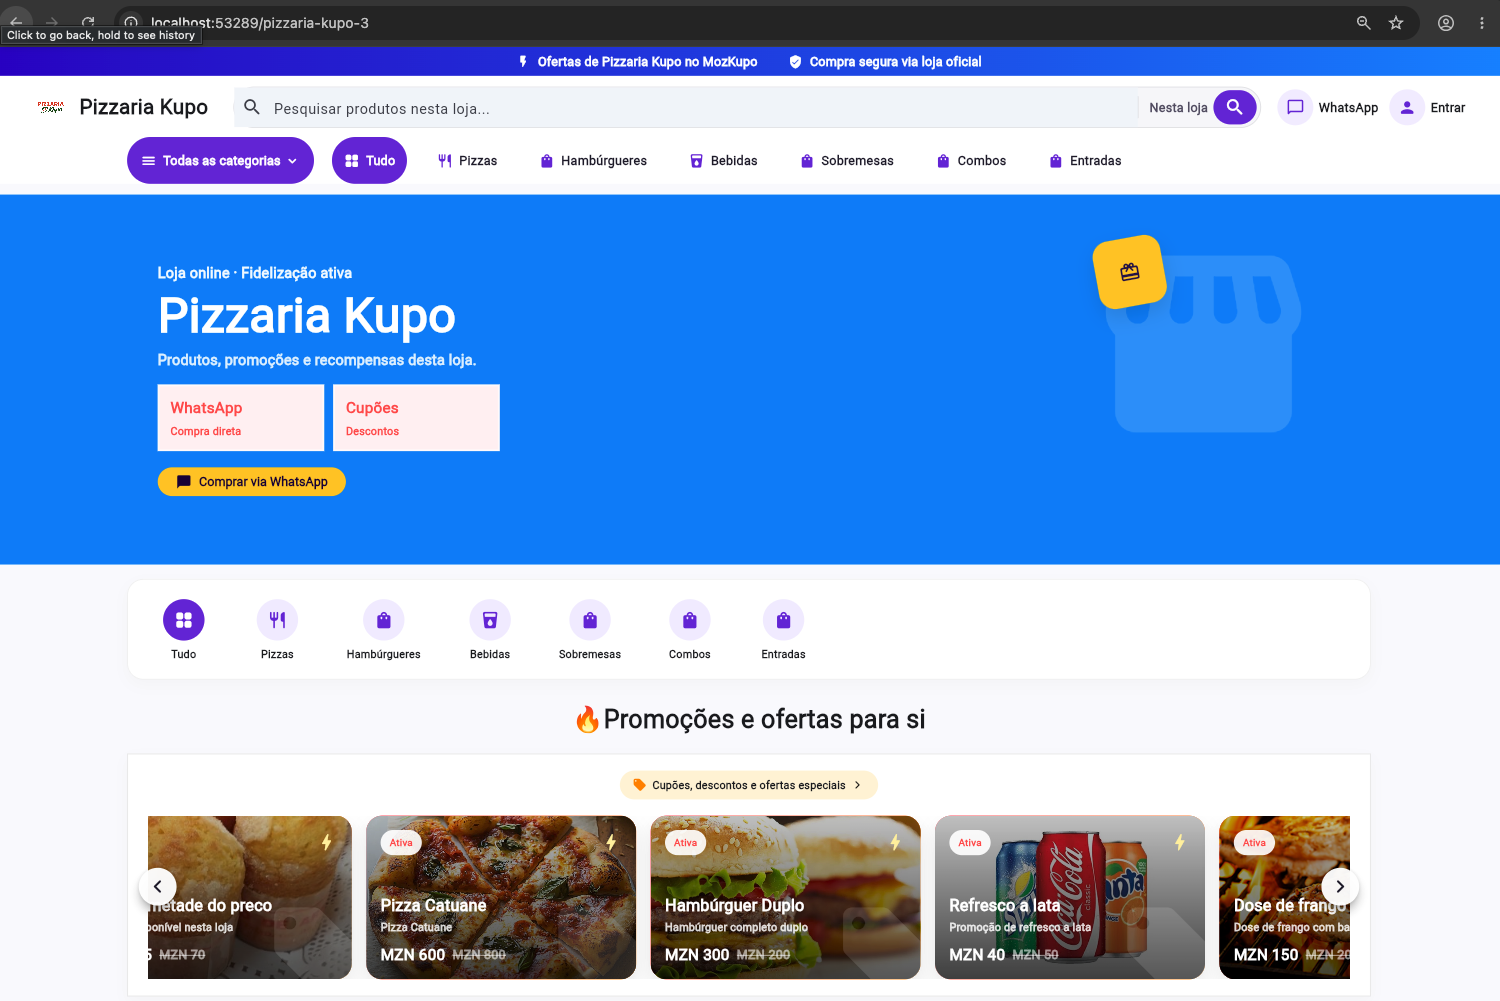The height and width of the screenshot is (1001, 1500).
Task: Click lightning icon on Hambúrguer Duplo card
Action: (x=895, y=842)
